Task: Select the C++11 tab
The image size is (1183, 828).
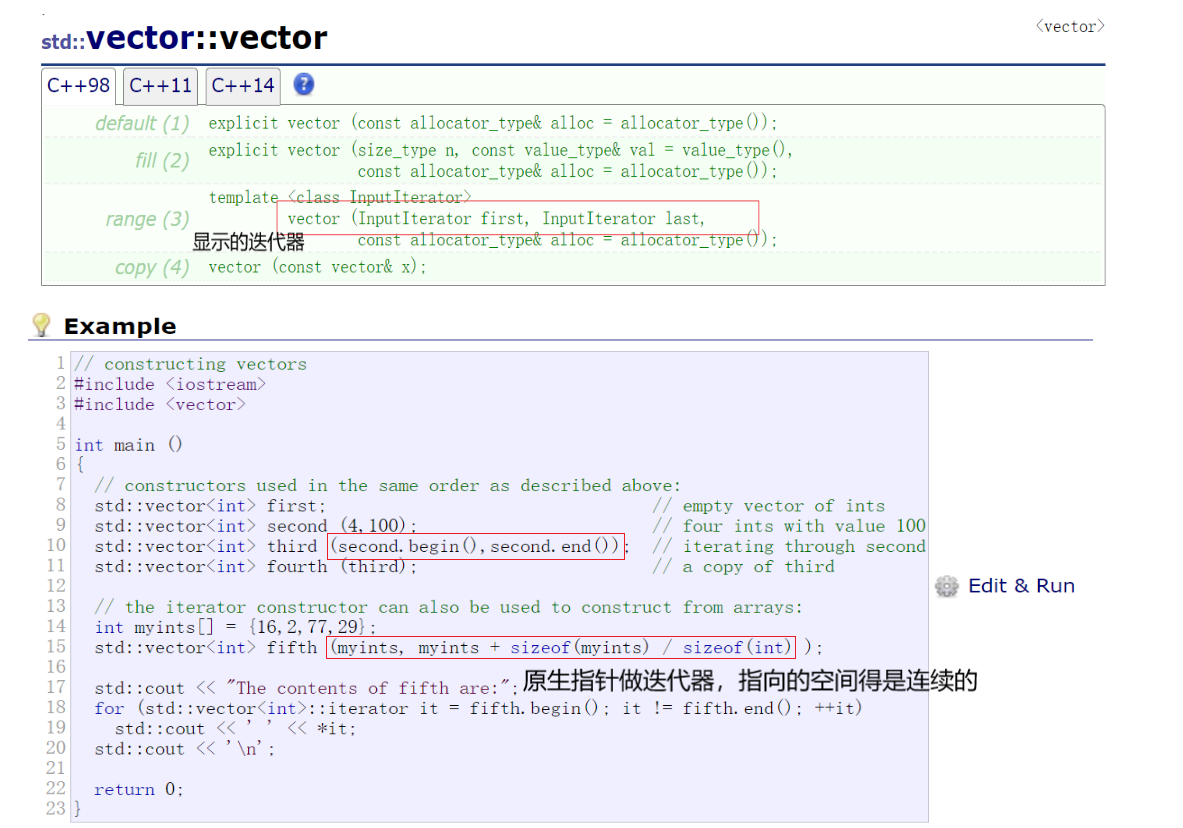Action: point(160,85)
